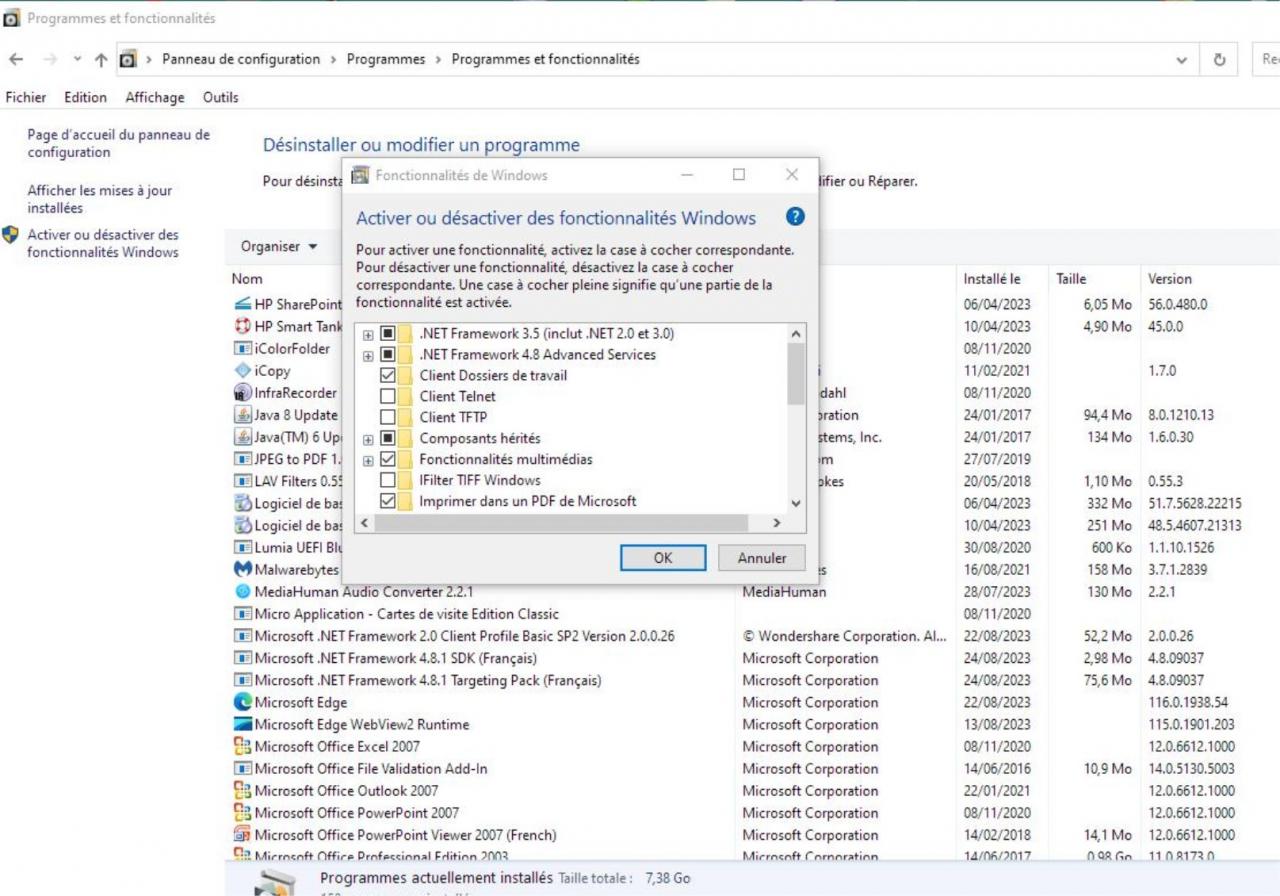Sort programs by the Installé le column
The height and width of the screenshot is (896, 1280).
992,279
